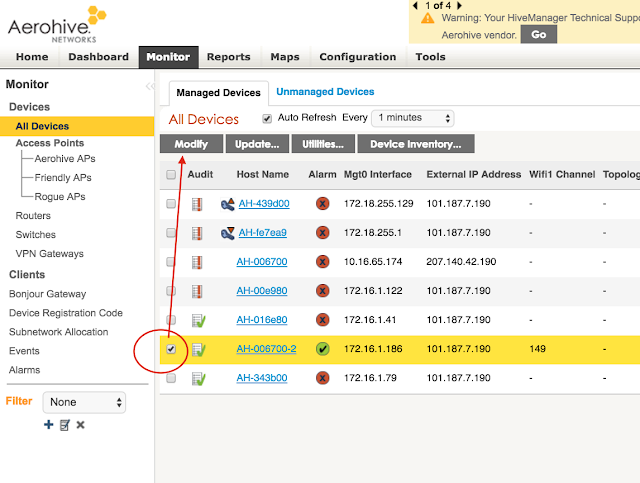This screenshot has height=483, width=640.
Task: Open the Reports tab
Action: 229,57
